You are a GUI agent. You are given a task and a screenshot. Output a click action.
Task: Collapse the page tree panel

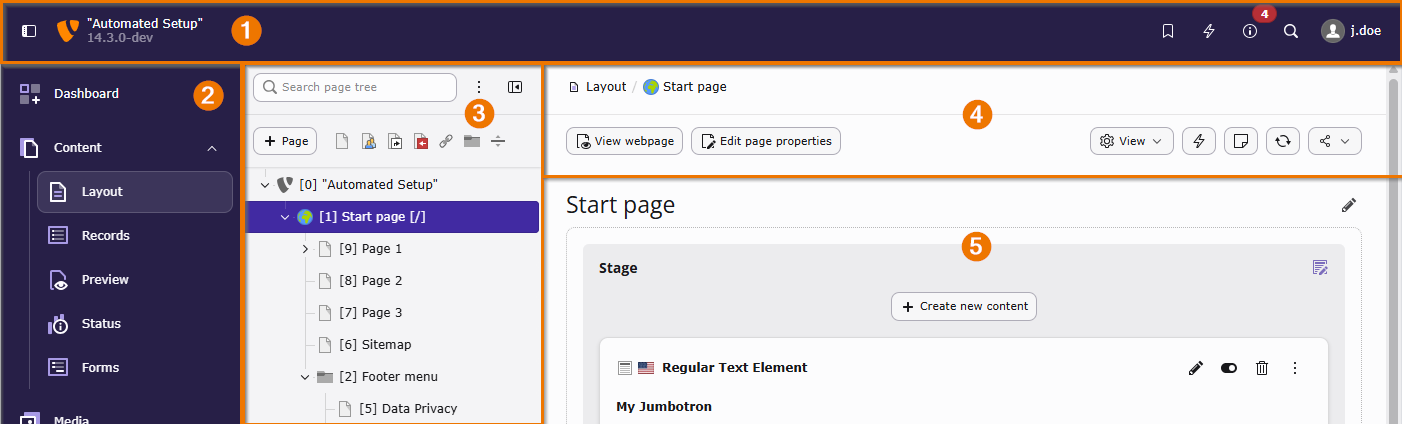tap(515, 87)
